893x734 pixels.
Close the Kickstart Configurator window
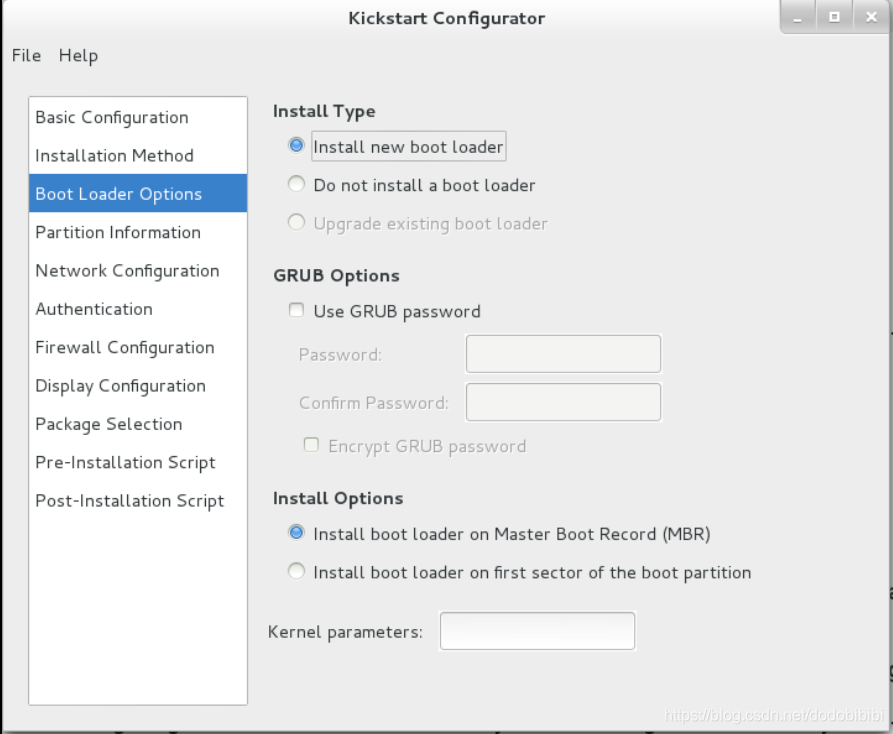pos(871,17)
